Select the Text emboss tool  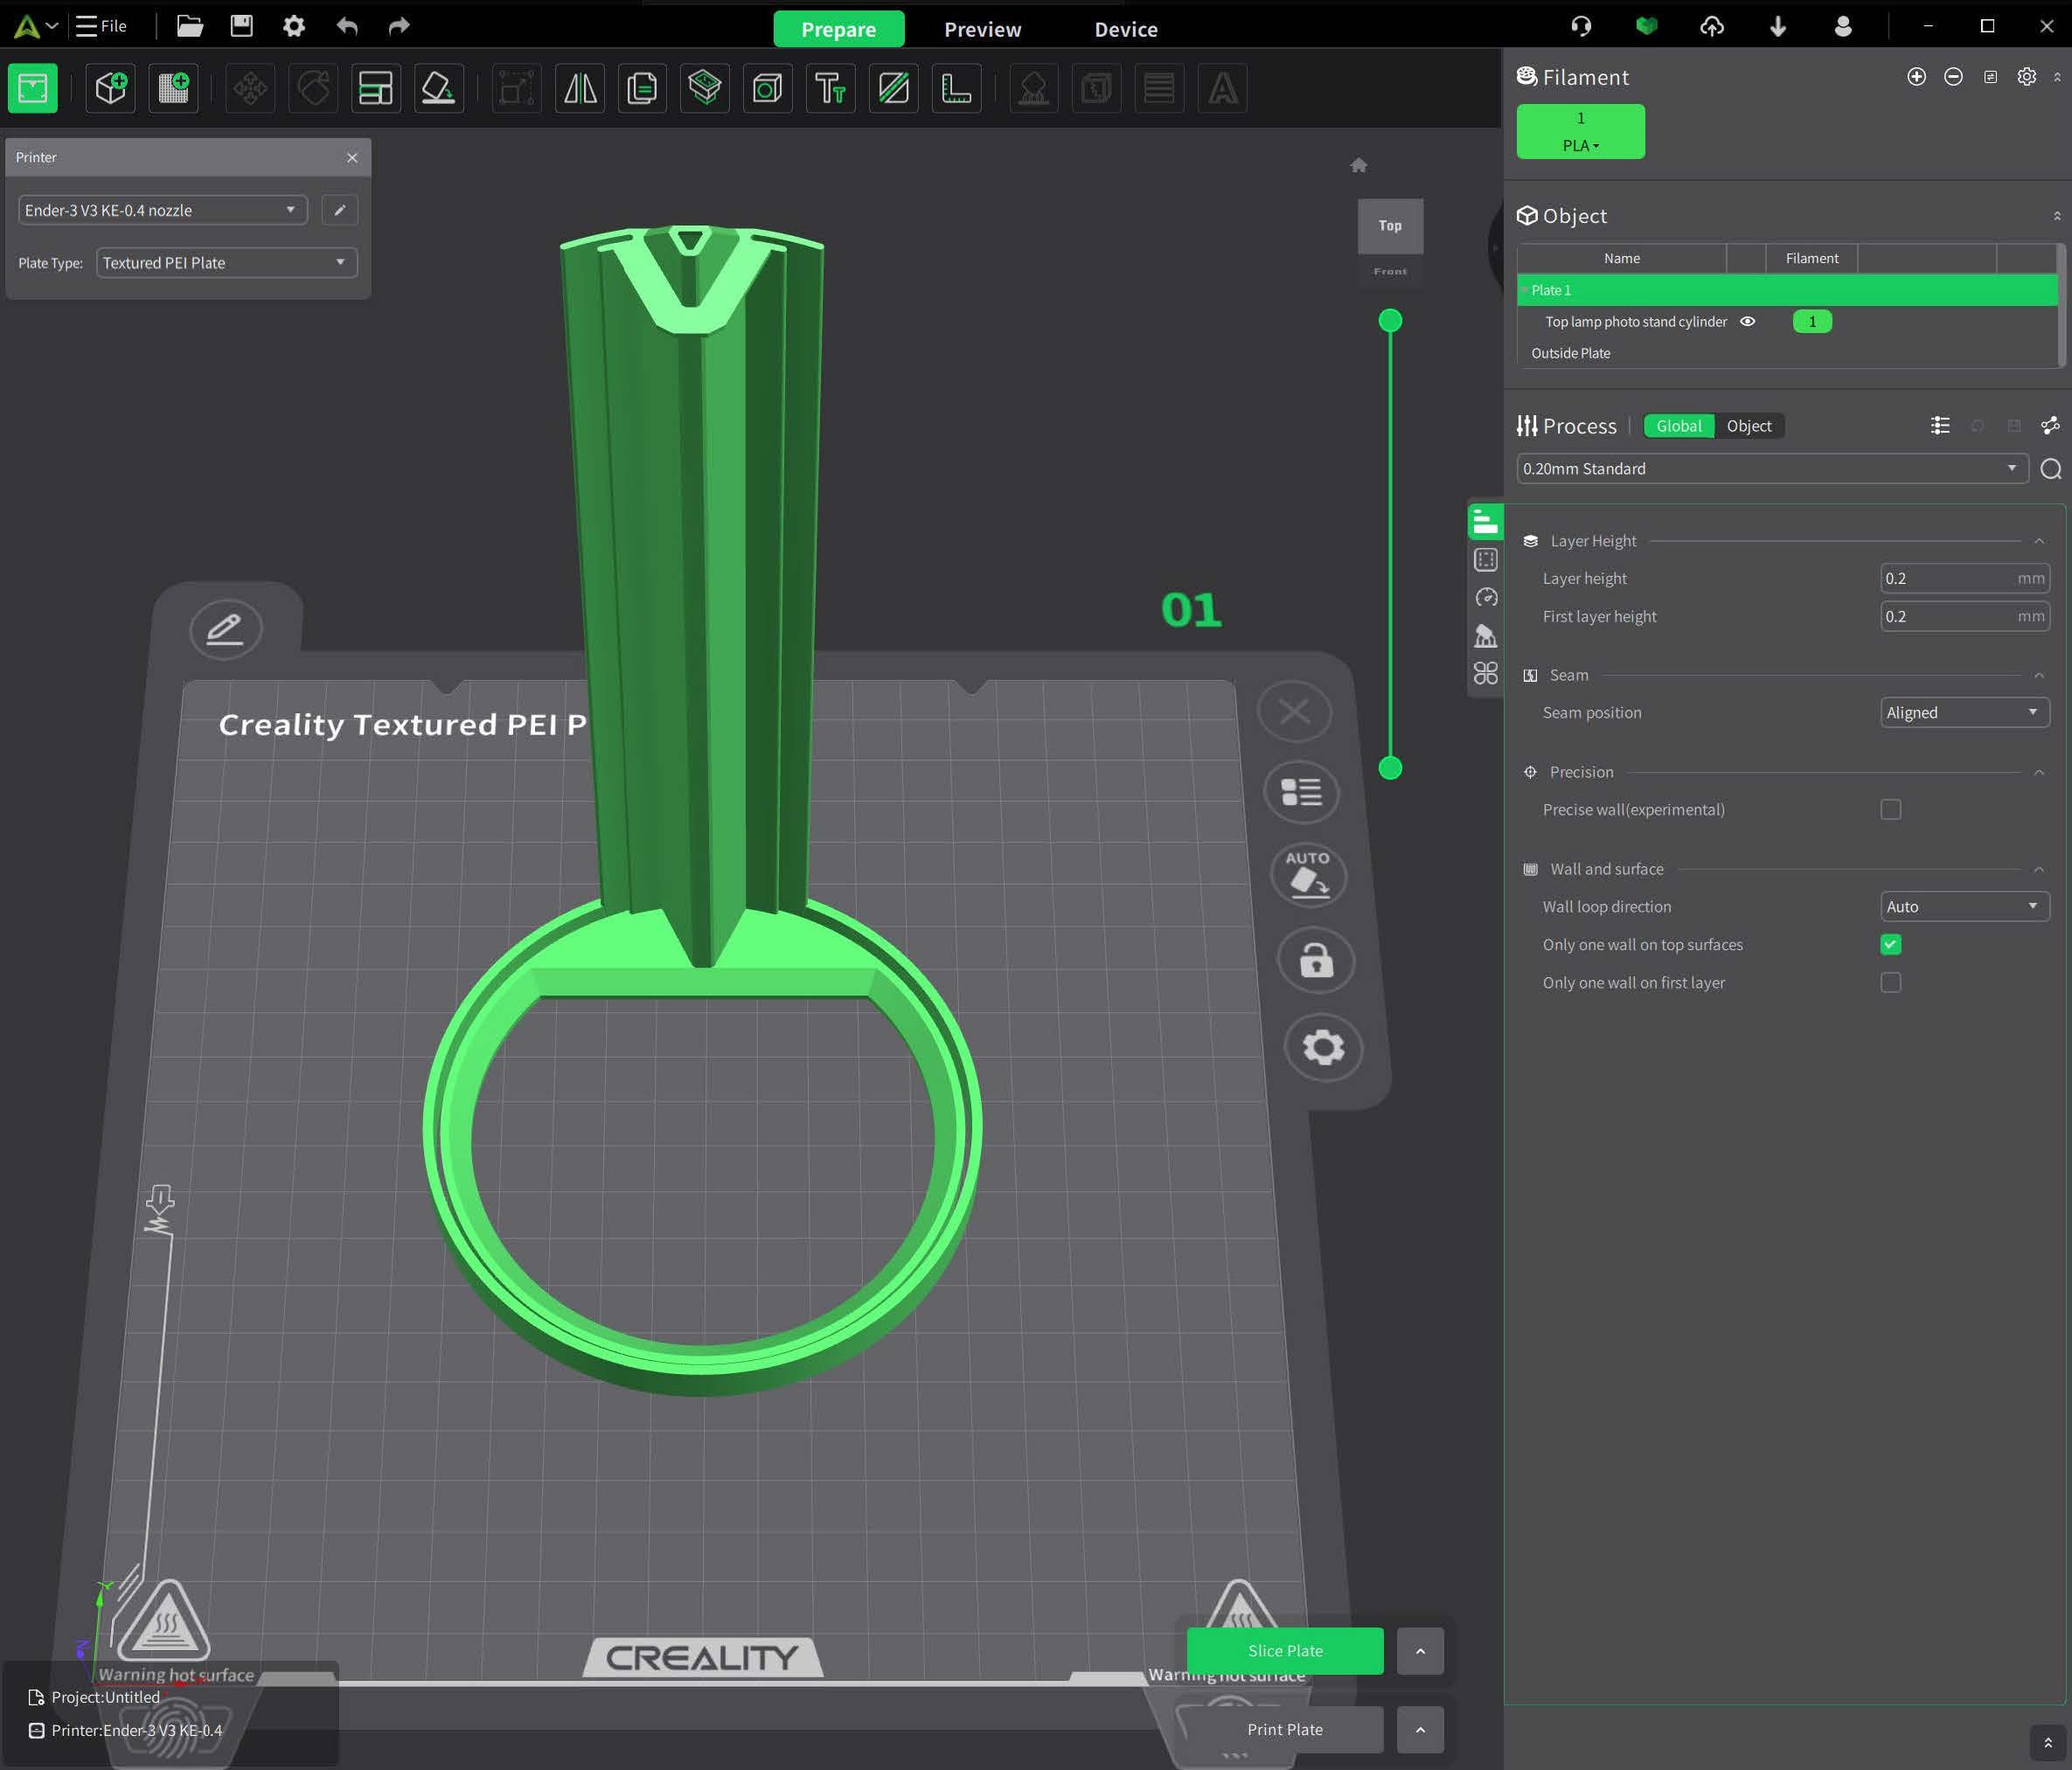[x=830, y=89]
